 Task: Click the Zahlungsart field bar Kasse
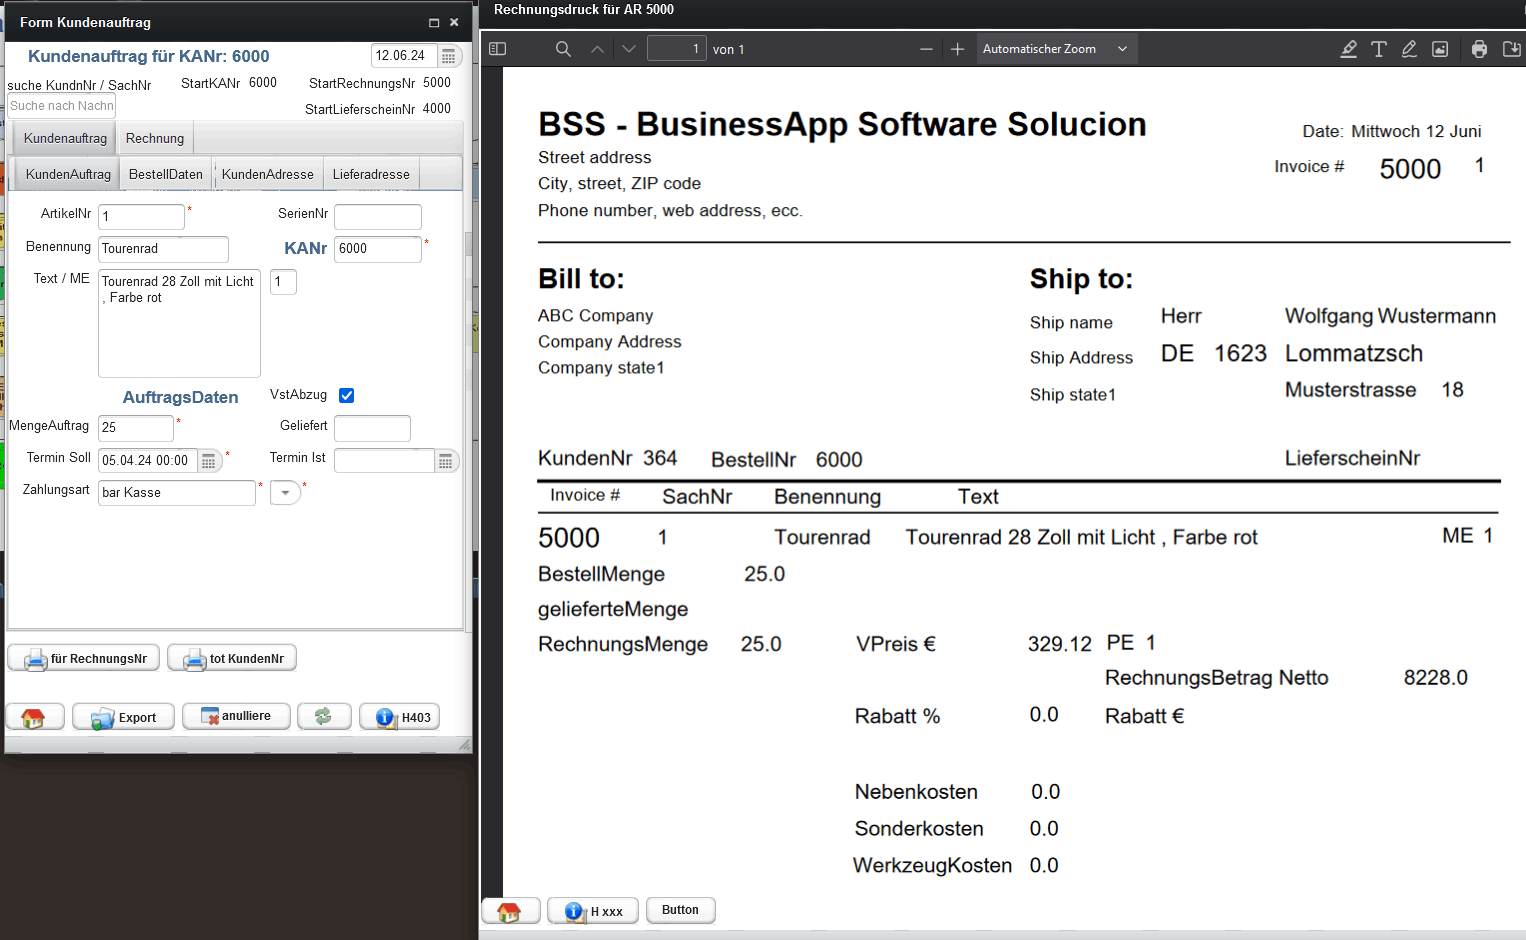point(177,493)
